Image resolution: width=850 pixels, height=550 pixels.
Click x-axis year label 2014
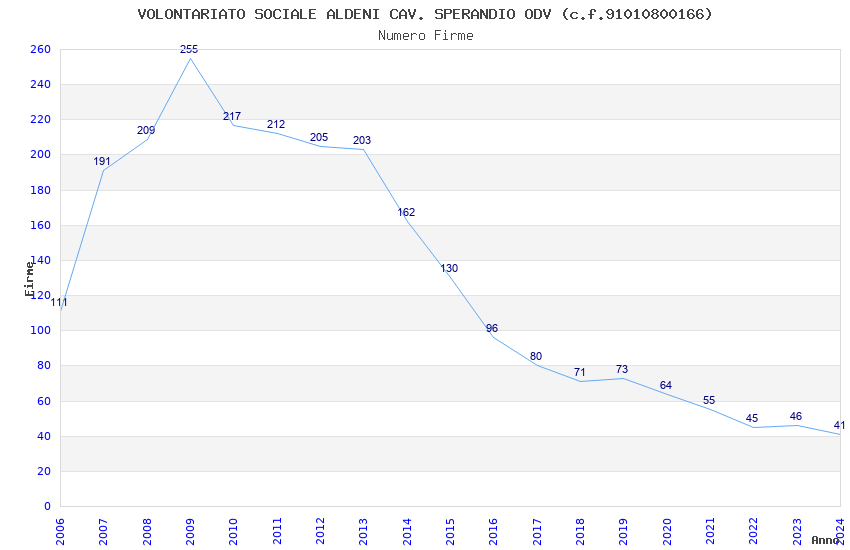tap(407, 531)
